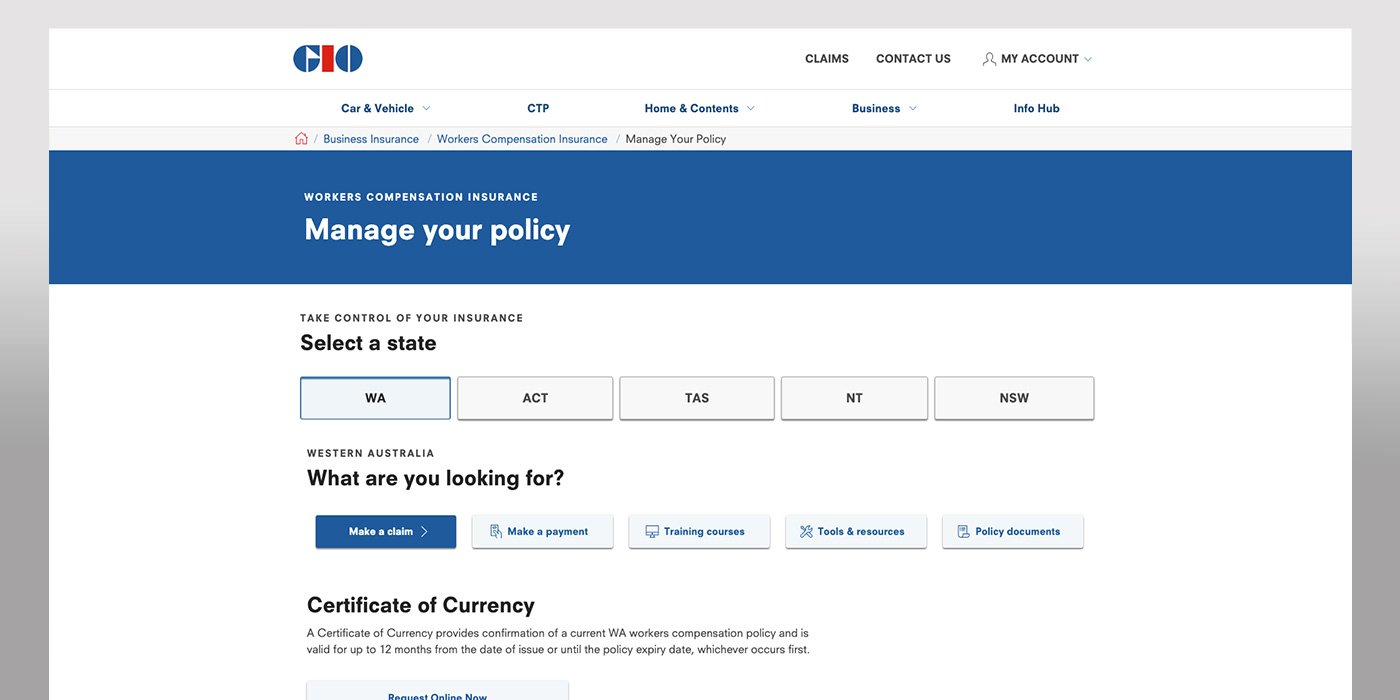The image size is (1400, 700).
Task: Click the home icon in breadcrumb
Action: 301,139
